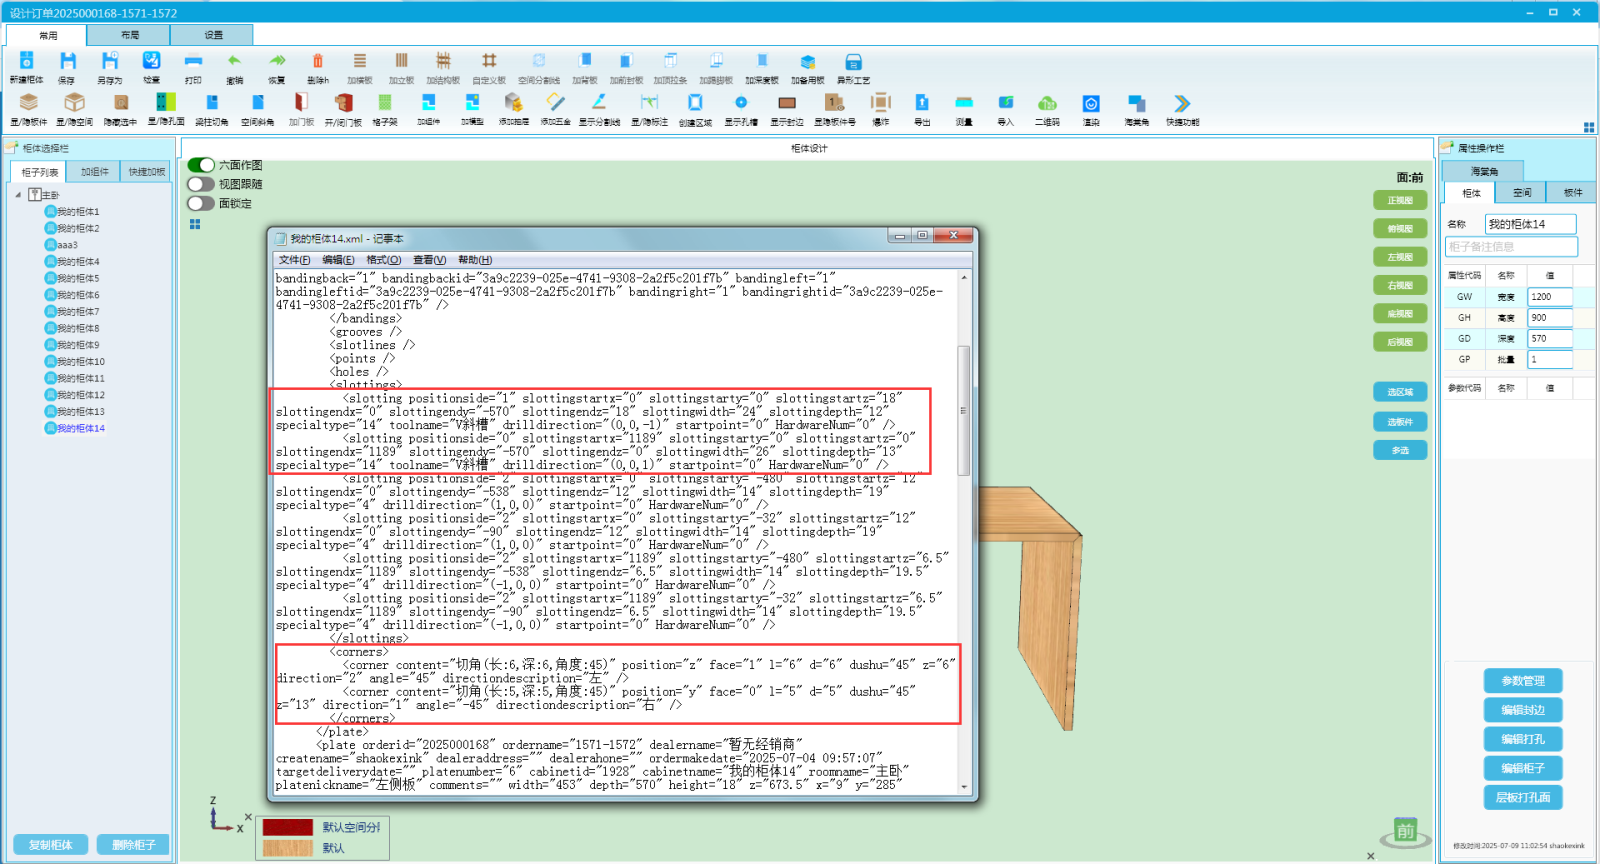The height and width of the screenshot is (864, 1600).
Task: Toggle the 六面作图 switch
Action: click(x=201, y=165)
